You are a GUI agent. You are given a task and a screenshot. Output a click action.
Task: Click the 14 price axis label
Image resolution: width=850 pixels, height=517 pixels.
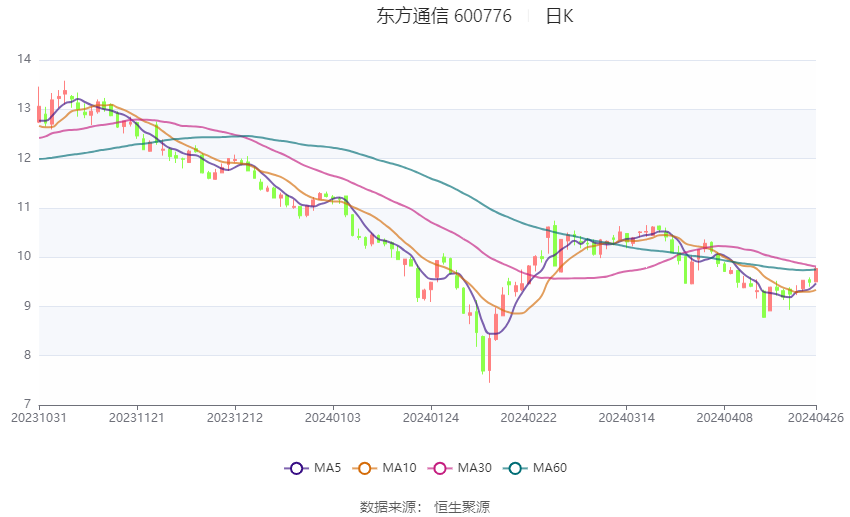pyautogui.click(x=24, y=60)
